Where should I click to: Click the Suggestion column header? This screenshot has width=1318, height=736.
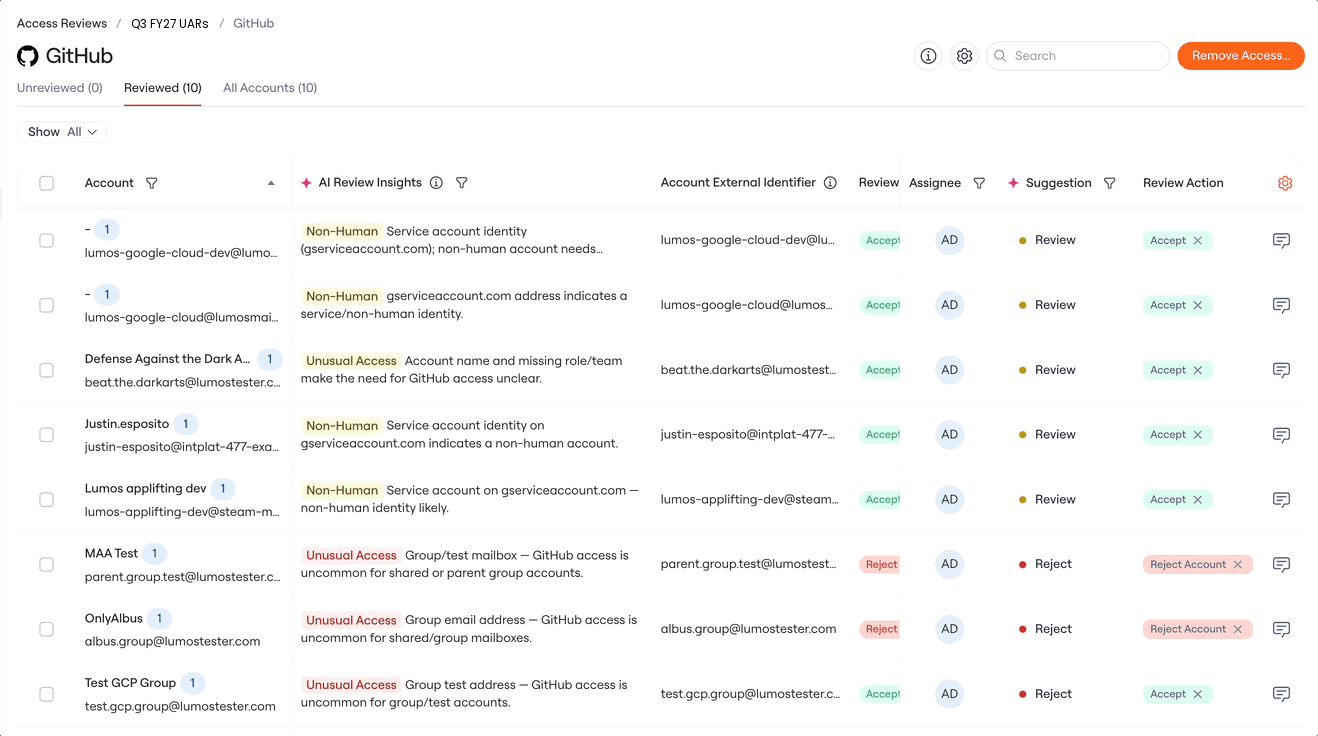click(1058, 183)
